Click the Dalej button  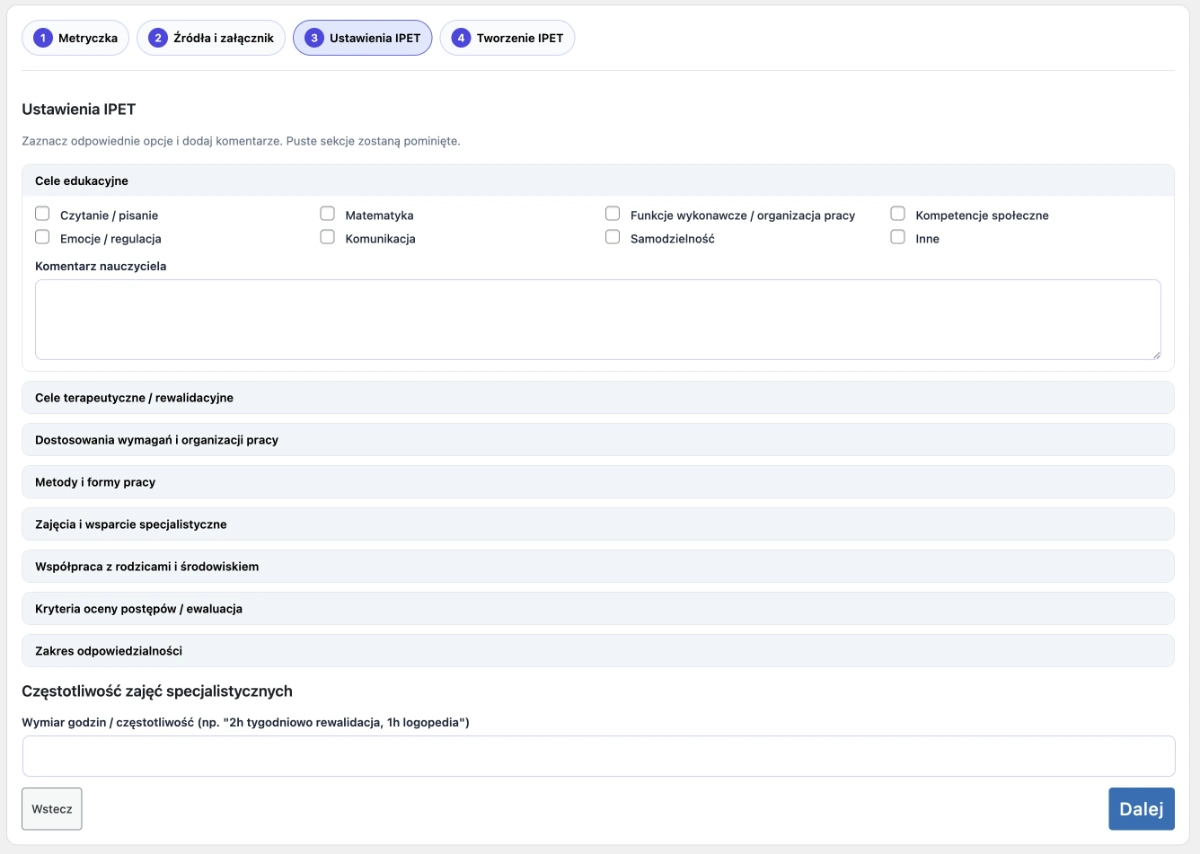(1140, 809)
